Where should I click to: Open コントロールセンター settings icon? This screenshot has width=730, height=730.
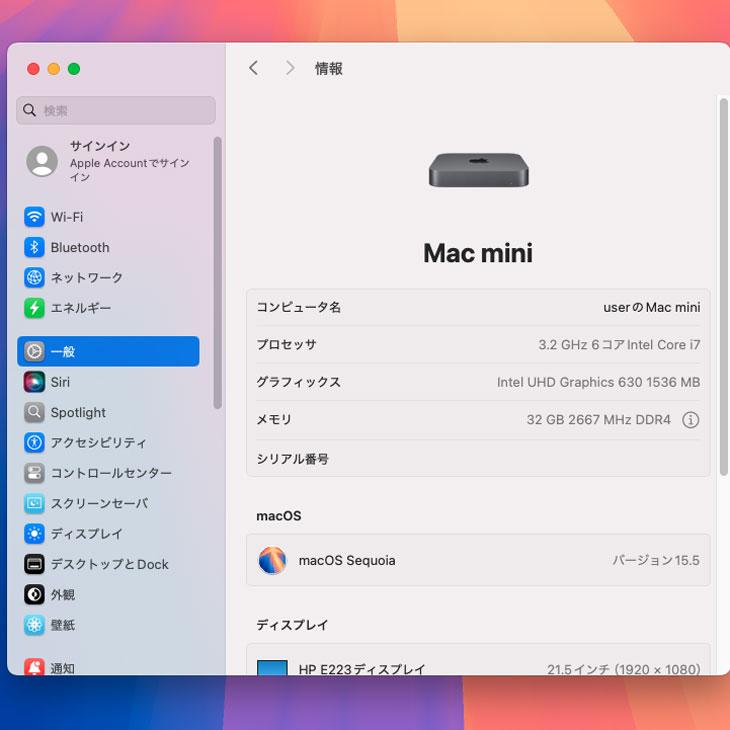click(35, 473)
